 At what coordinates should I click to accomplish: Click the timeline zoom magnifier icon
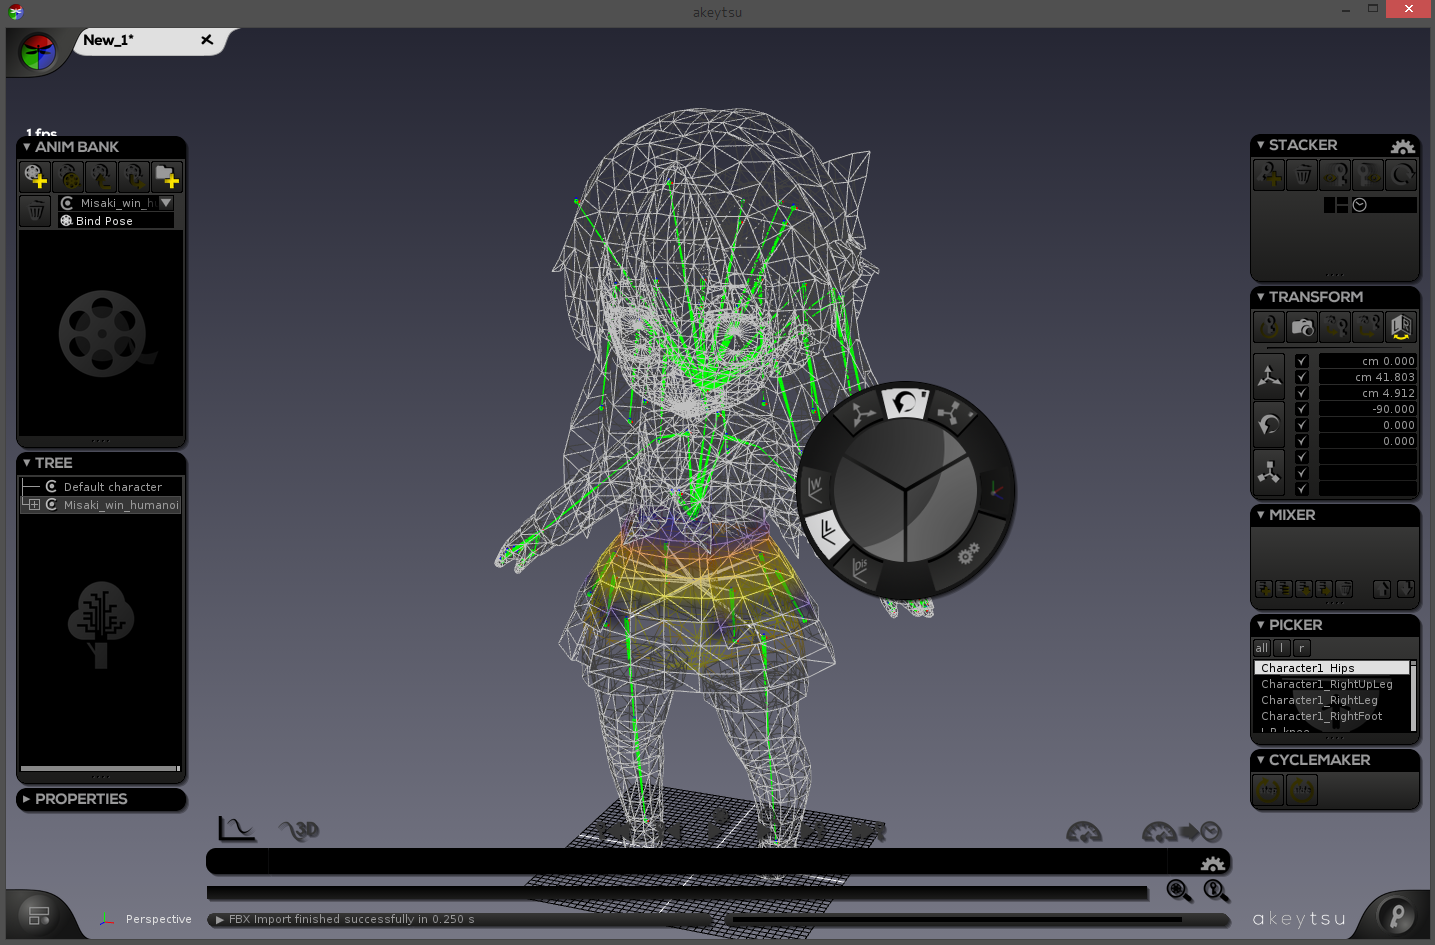point(1179,890)
